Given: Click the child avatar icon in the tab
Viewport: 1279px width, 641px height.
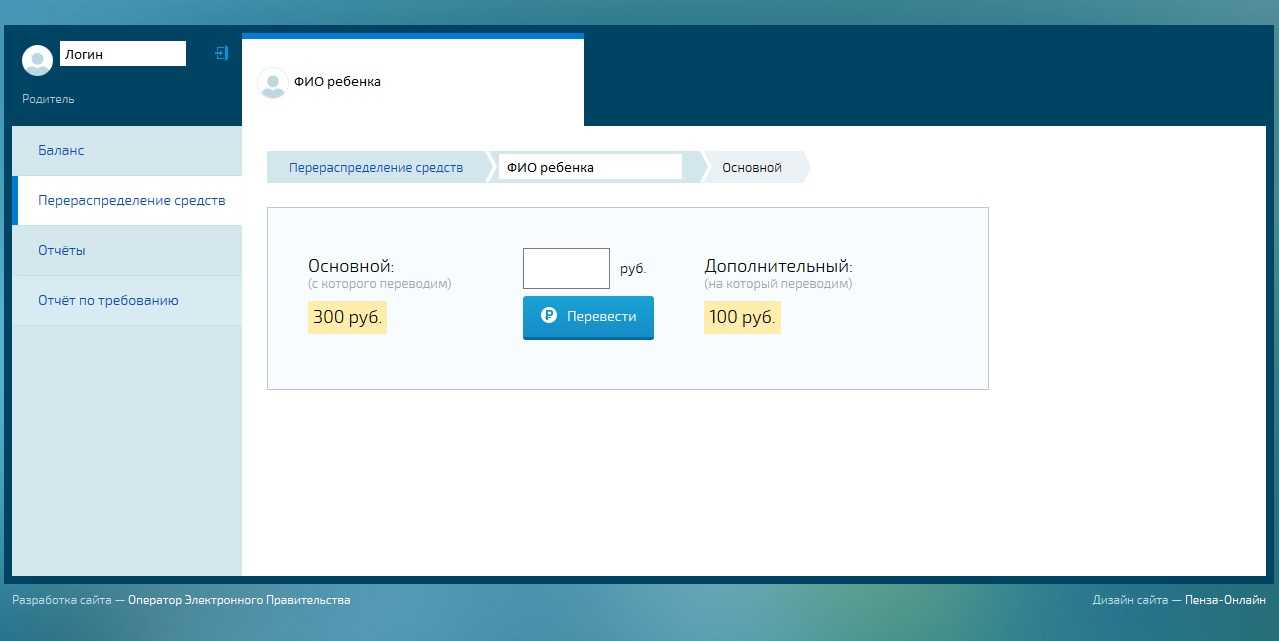Looking at the screenshot, I should (x=272, y=83).
